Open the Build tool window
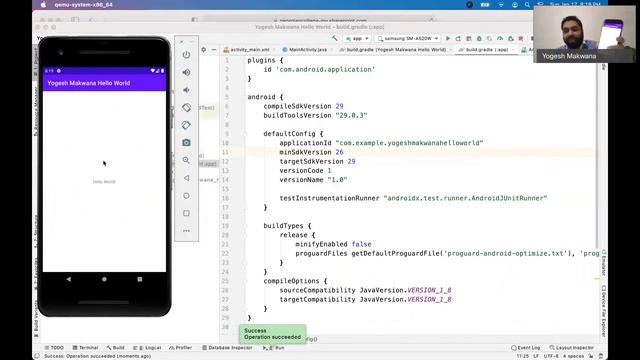 click(116, 348)
